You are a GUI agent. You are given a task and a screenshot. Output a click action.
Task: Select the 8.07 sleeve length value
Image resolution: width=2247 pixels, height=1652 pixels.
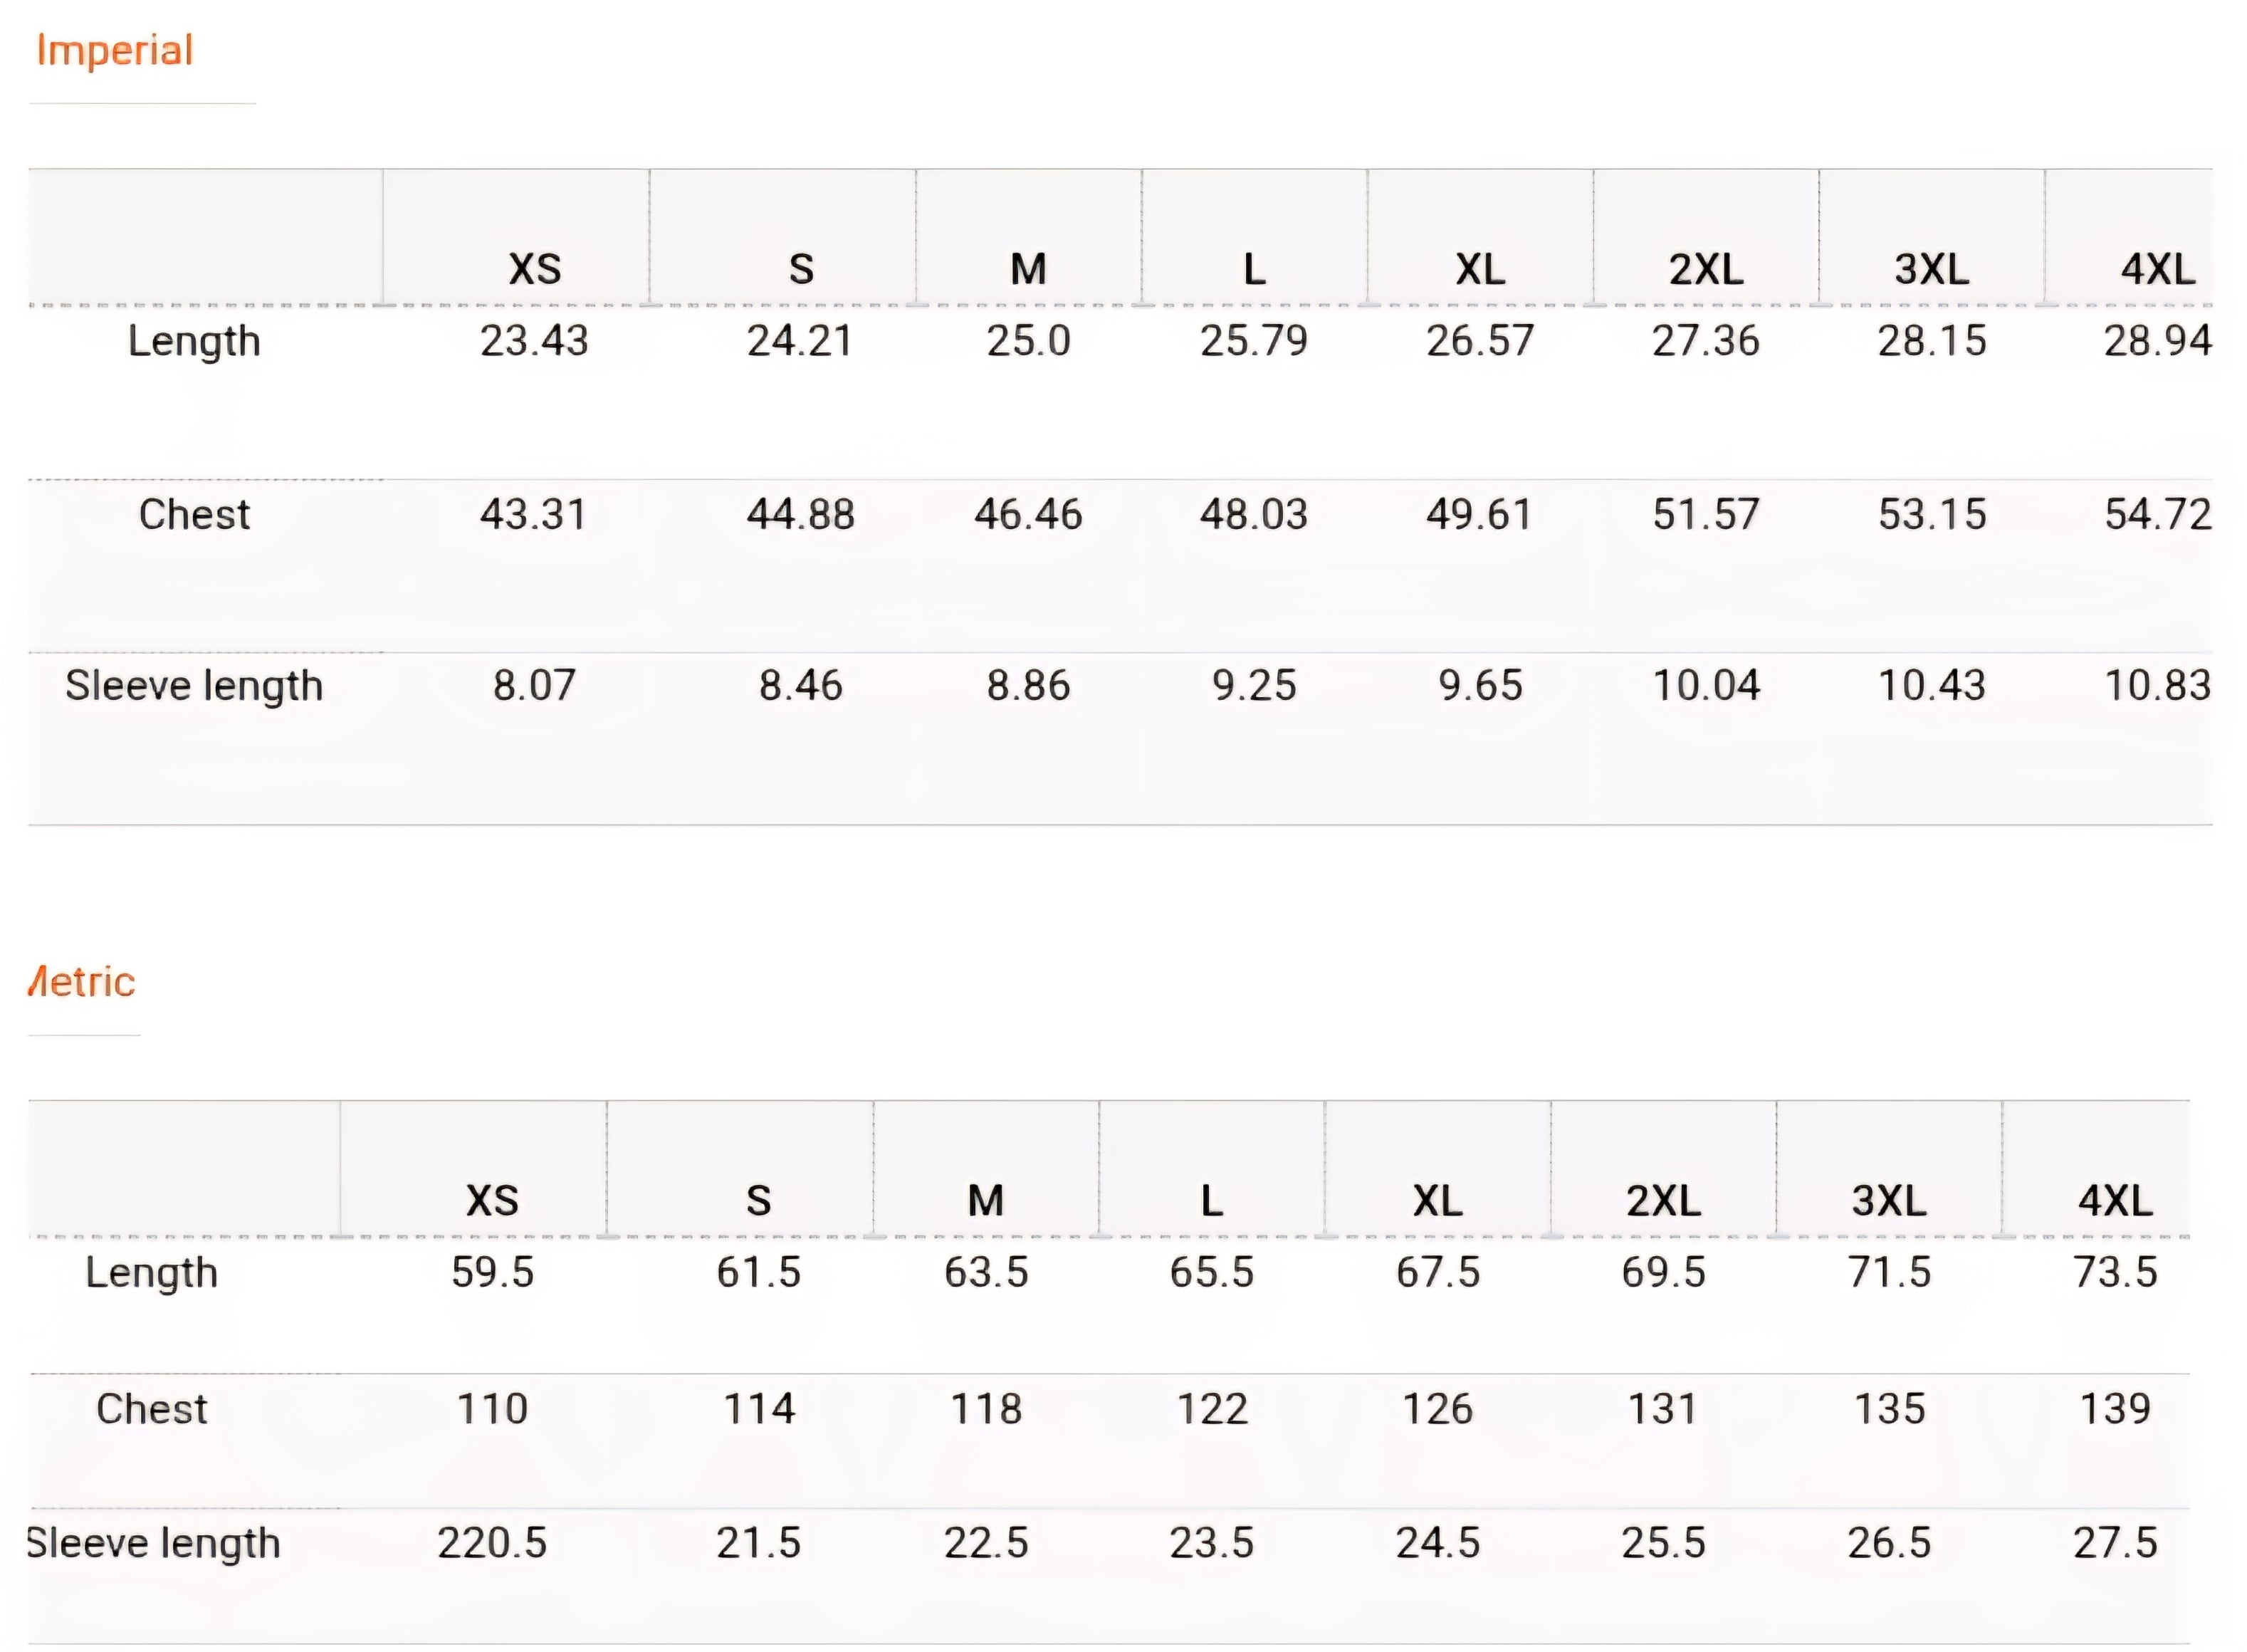click(x=534, y=686)
